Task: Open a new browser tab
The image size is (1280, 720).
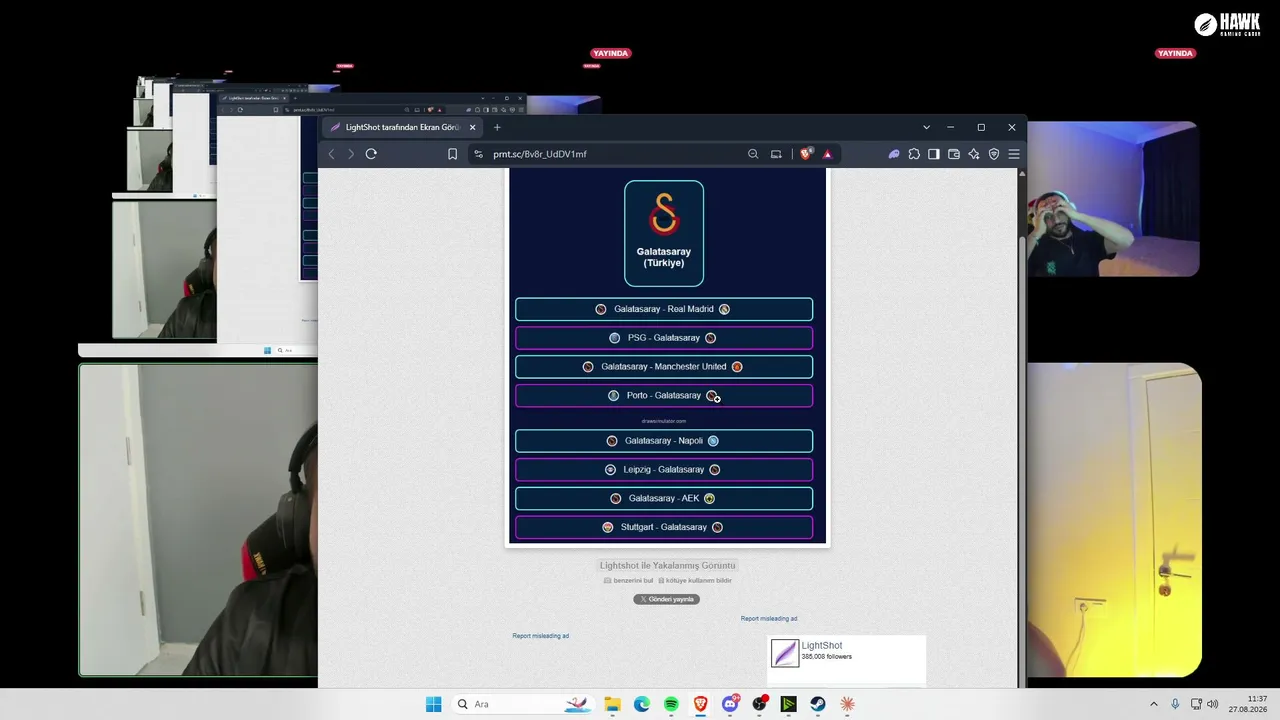Action: point(497,127)
